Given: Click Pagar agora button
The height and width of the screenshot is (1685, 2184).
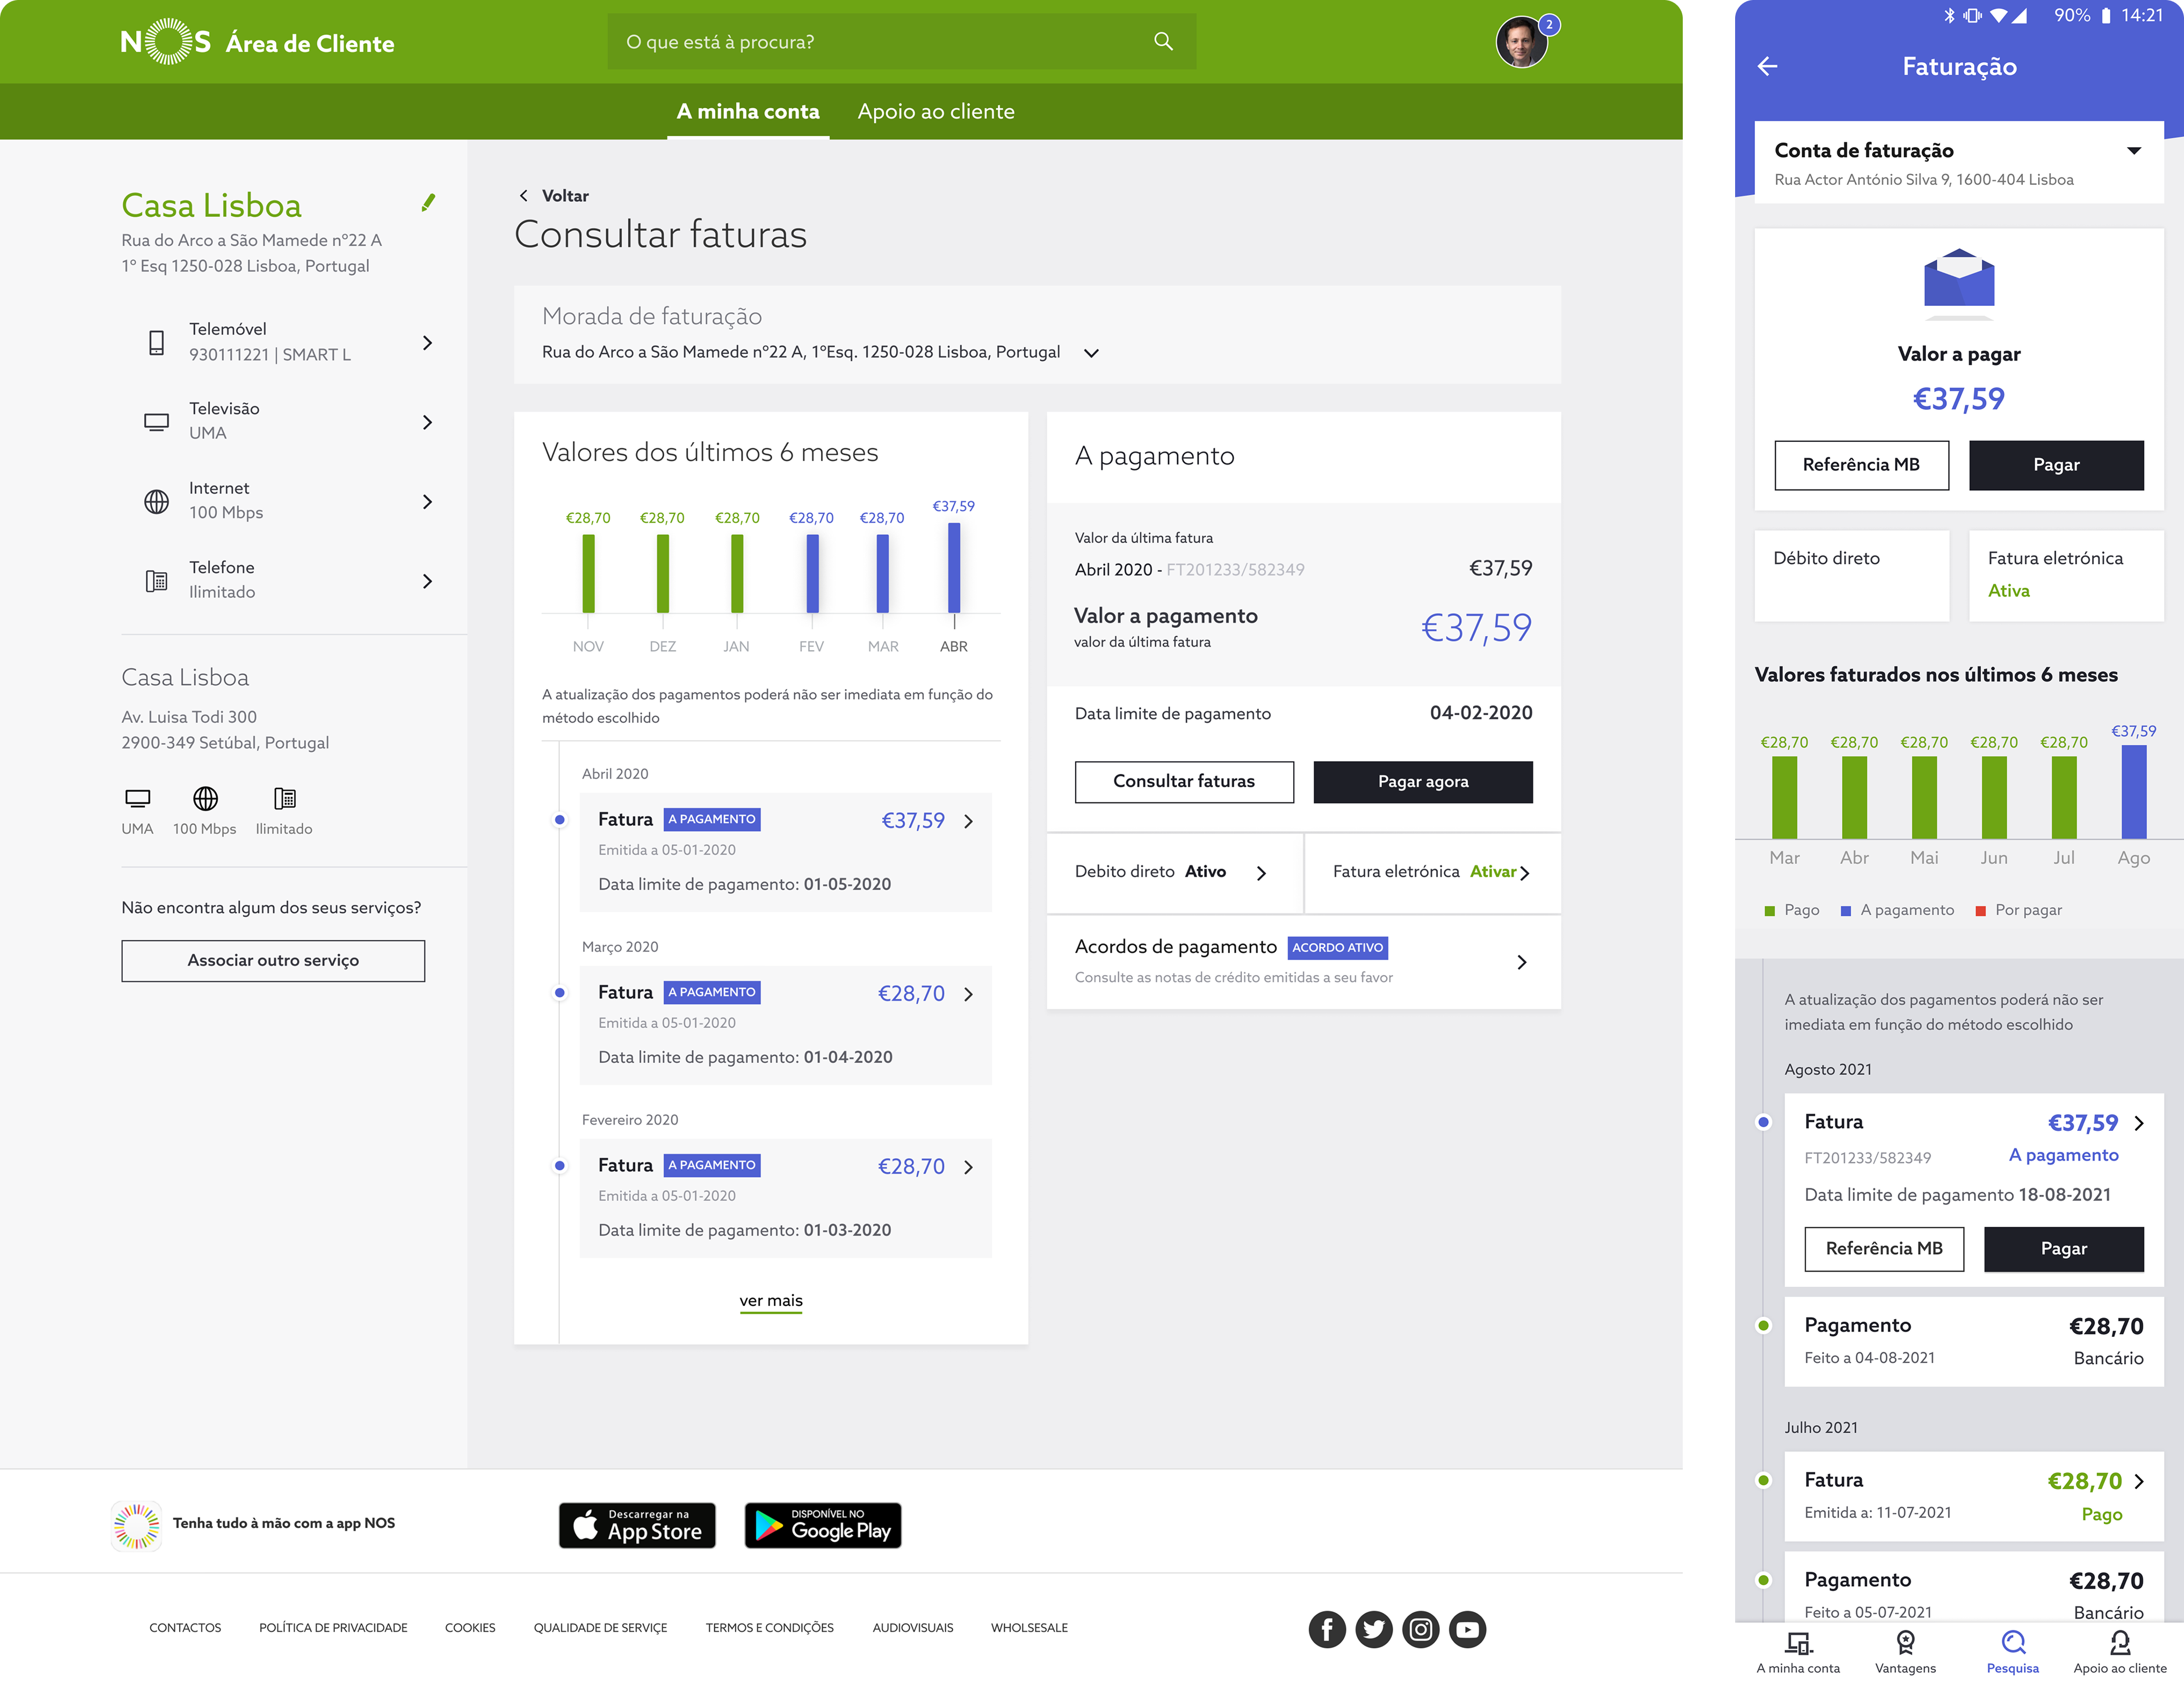Looking at the screenshot, I should coord(1422,781).
